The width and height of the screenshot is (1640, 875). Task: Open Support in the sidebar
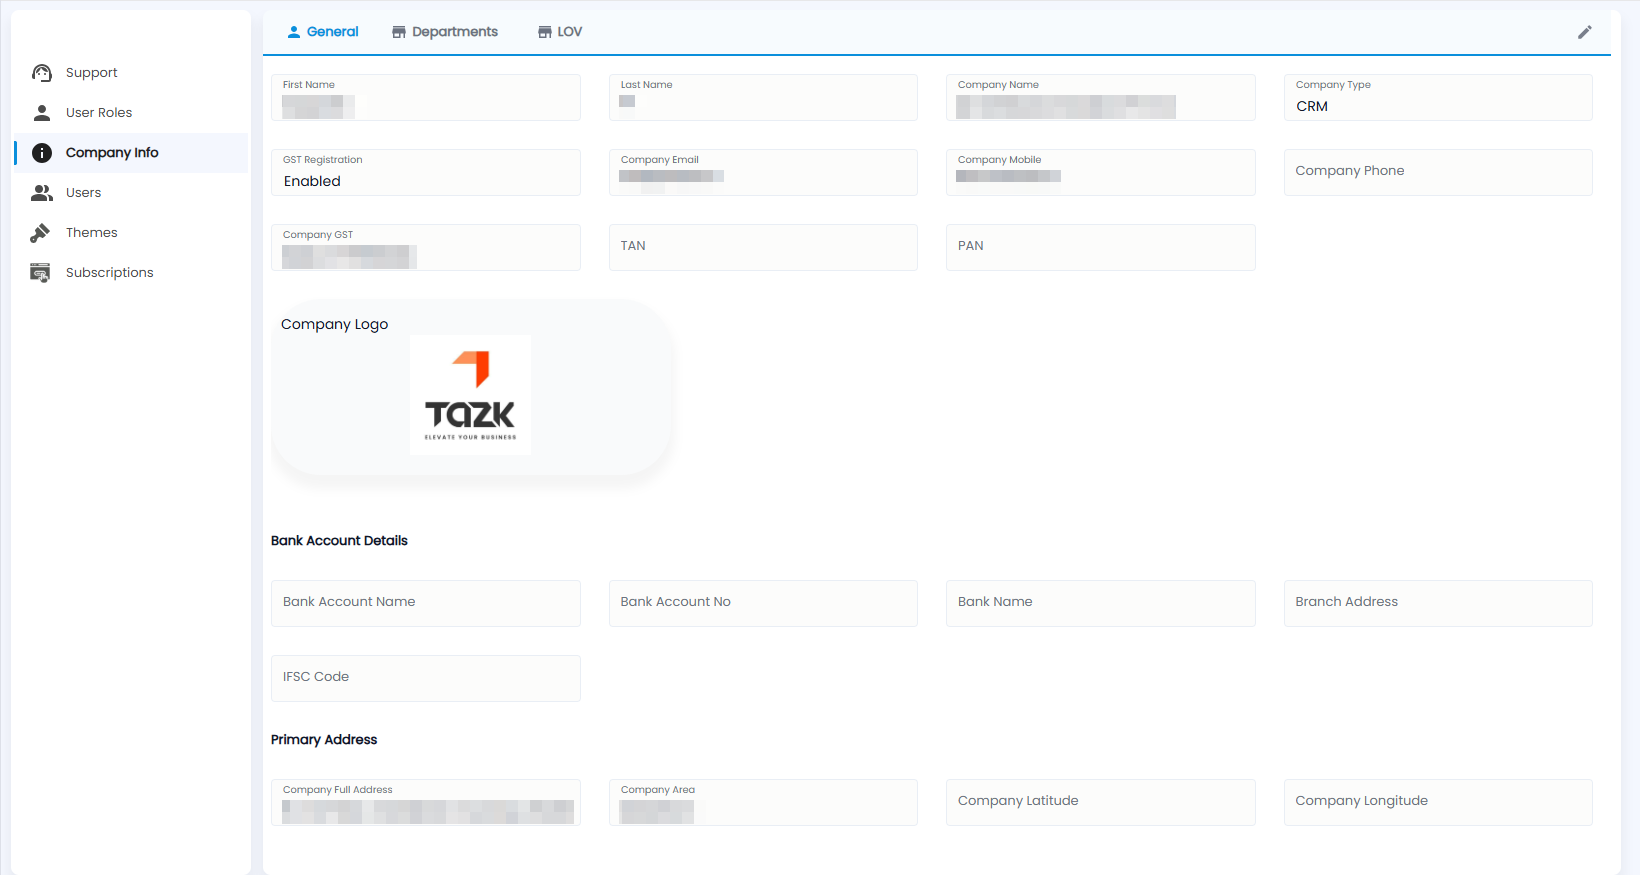(x=131, y=73)
